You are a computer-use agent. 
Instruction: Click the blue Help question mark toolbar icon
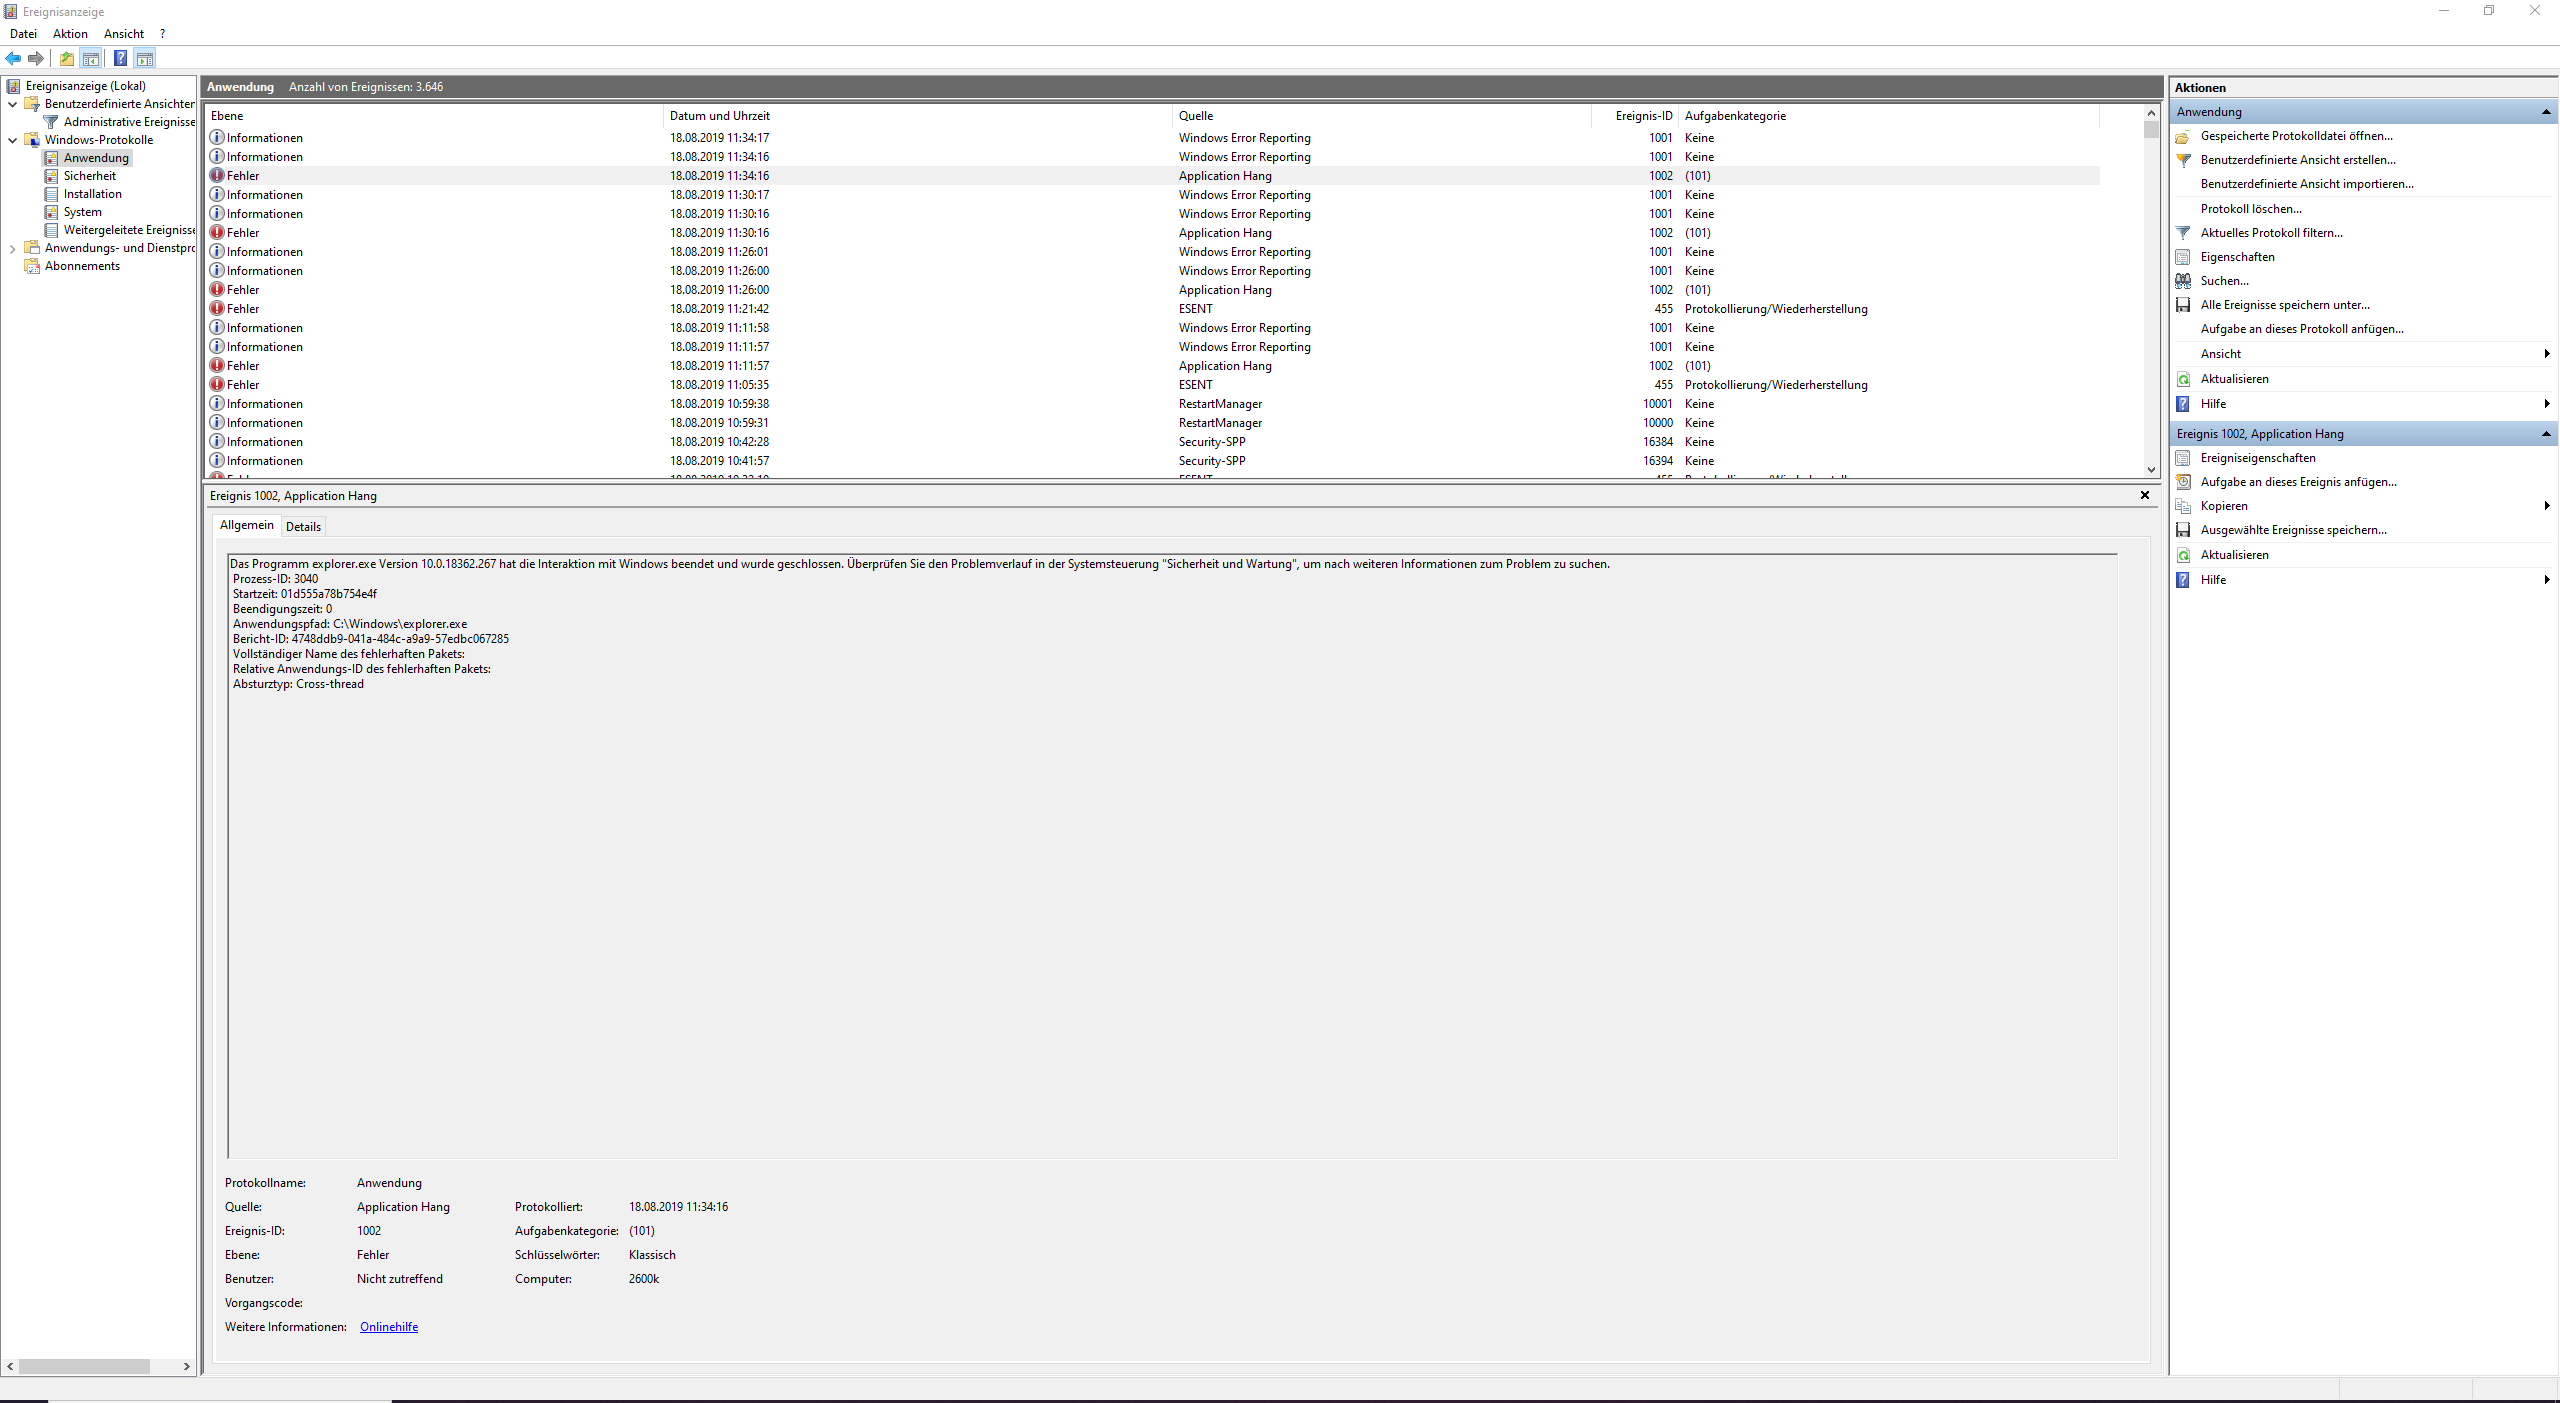120,58
